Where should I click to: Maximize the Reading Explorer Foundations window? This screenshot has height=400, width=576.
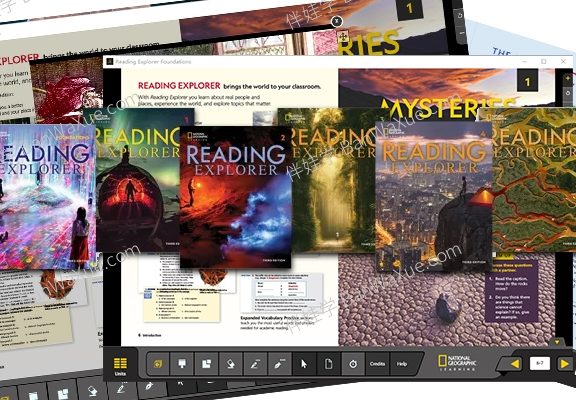pyautogui.click(x=544, y=61)
